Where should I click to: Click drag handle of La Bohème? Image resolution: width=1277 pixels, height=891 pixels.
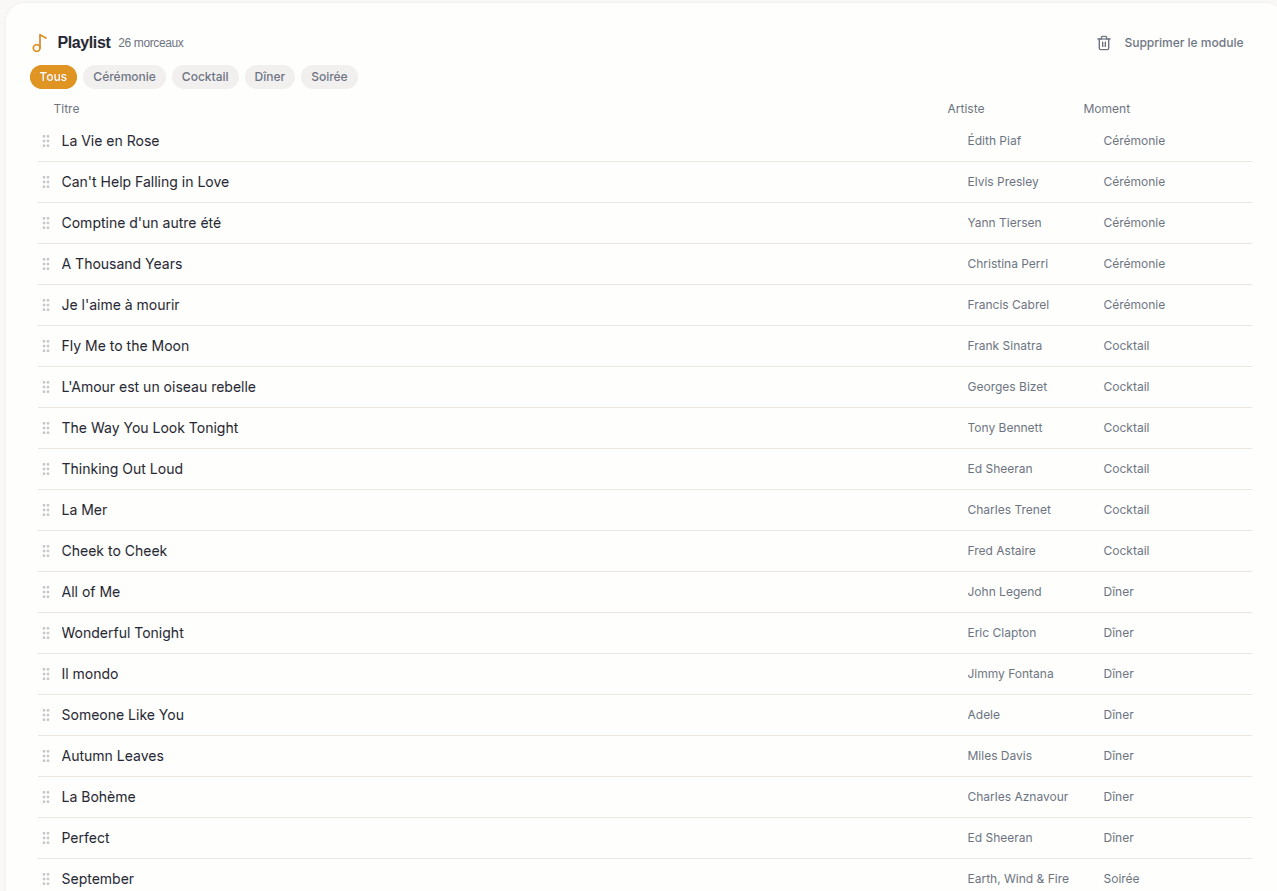(46, 797)
